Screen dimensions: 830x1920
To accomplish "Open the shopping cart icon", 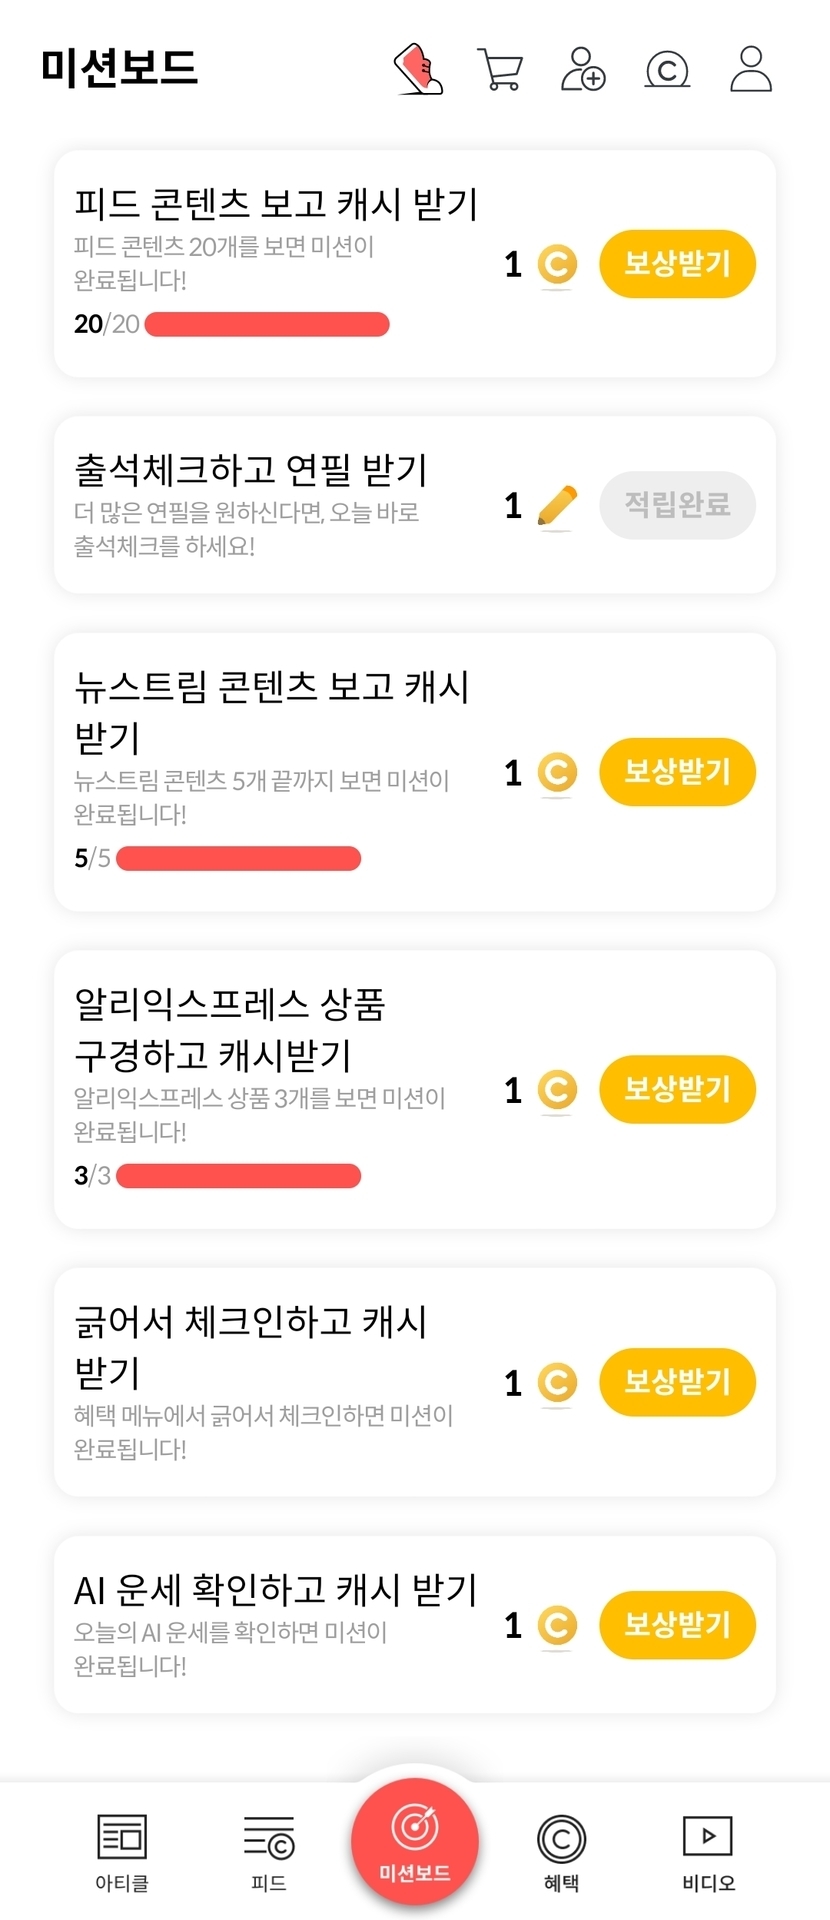I will pyautogui.click(x=499, y=69).
